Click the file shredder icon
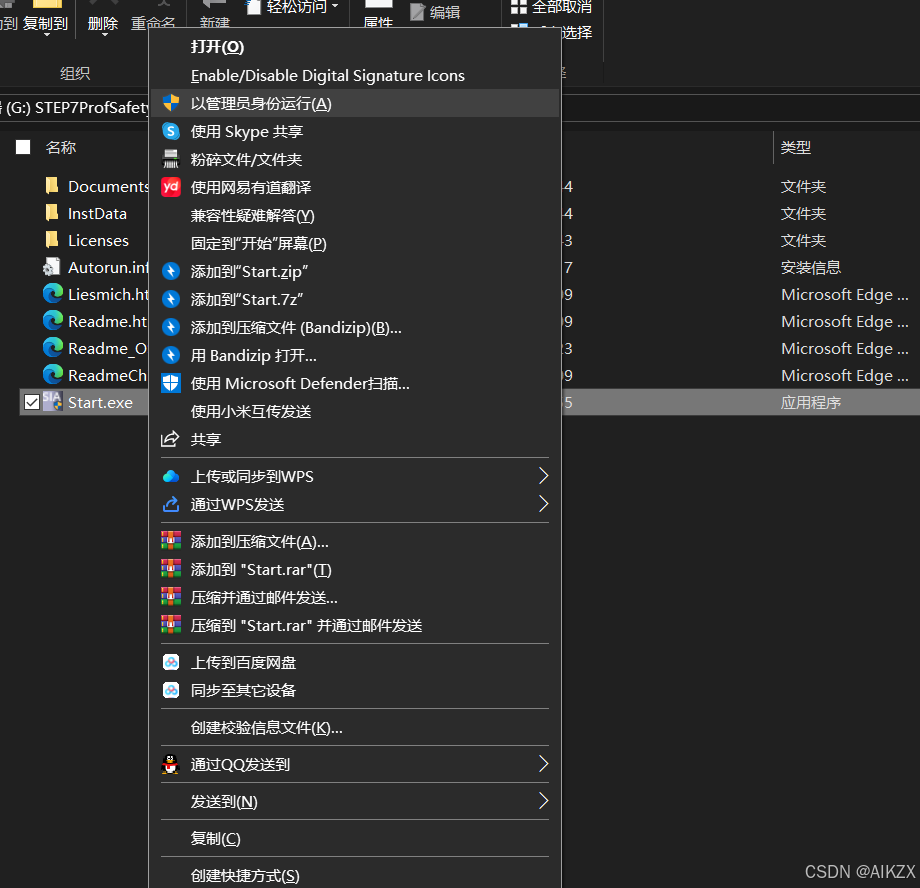The image size is (920, 888). click(x=171, y=159)
